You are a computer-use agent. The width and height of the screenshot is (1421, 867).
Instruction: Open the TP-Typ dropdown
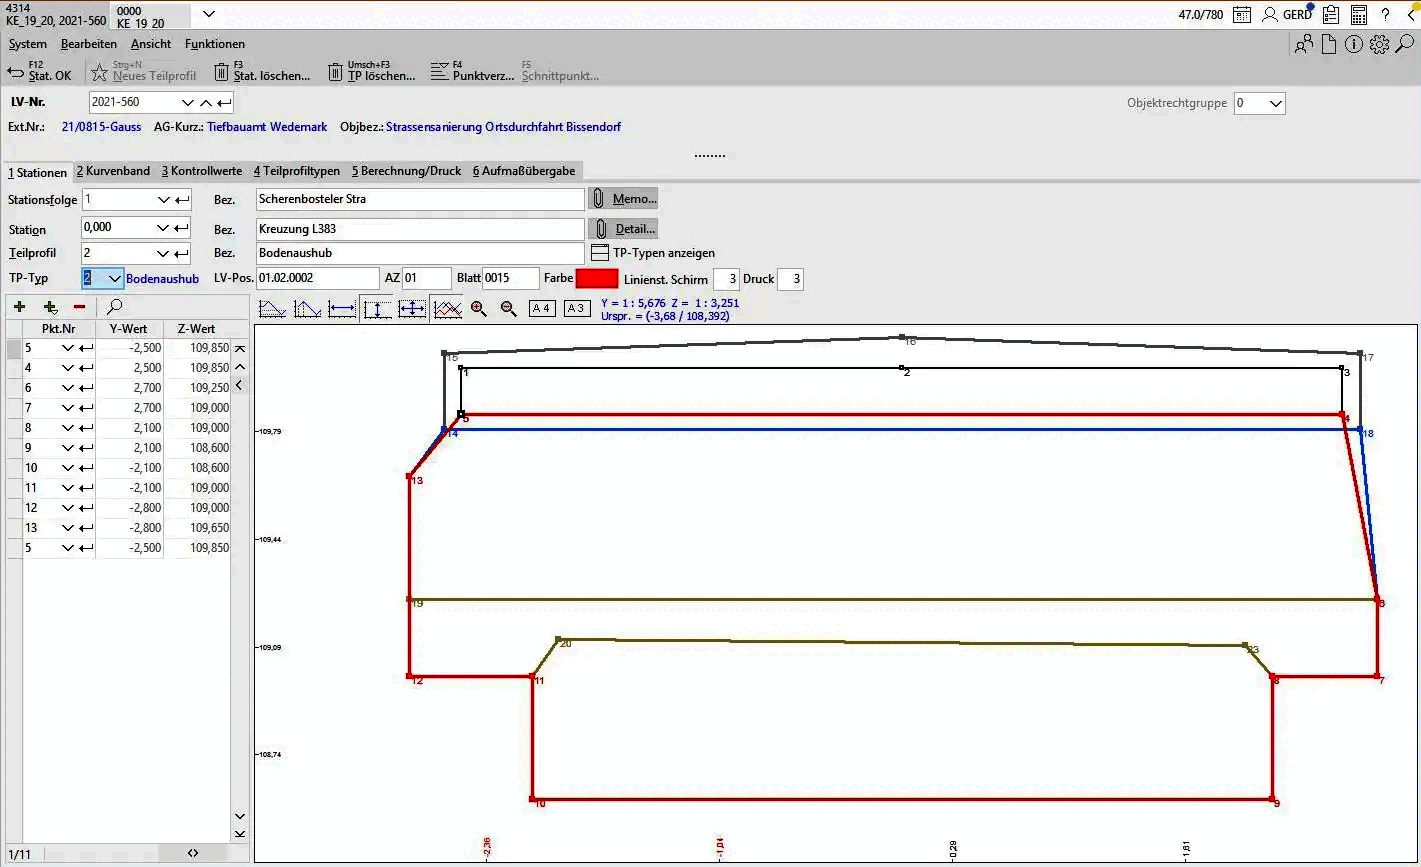pos(114,279)
